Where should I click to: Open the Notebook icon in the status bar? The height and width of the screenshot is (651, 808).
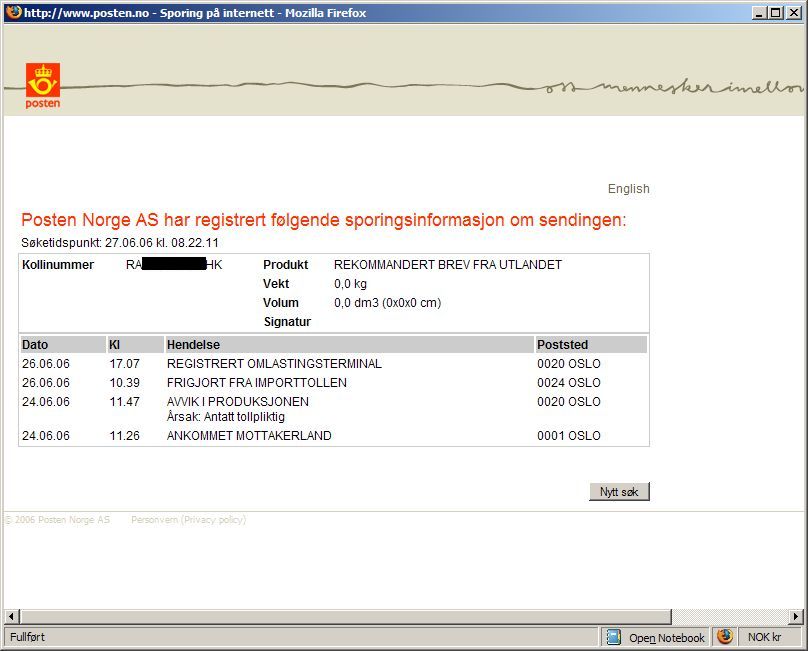613,637
